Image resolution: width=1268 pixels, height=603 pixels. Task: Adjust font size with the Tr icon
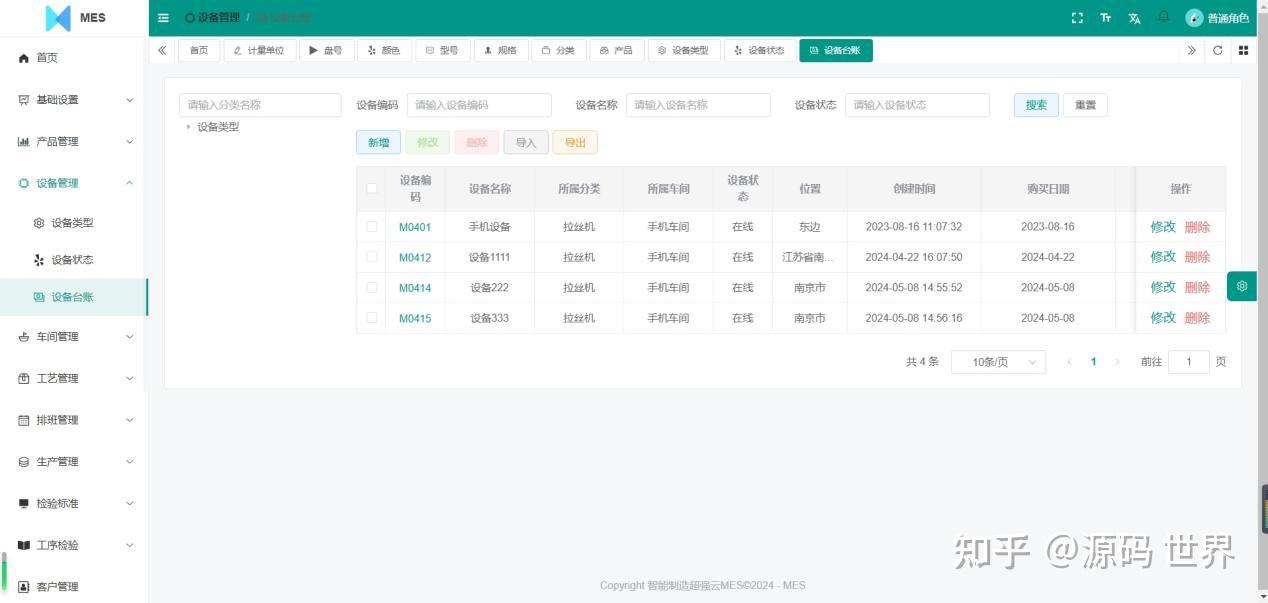[x=1105, y=18]
